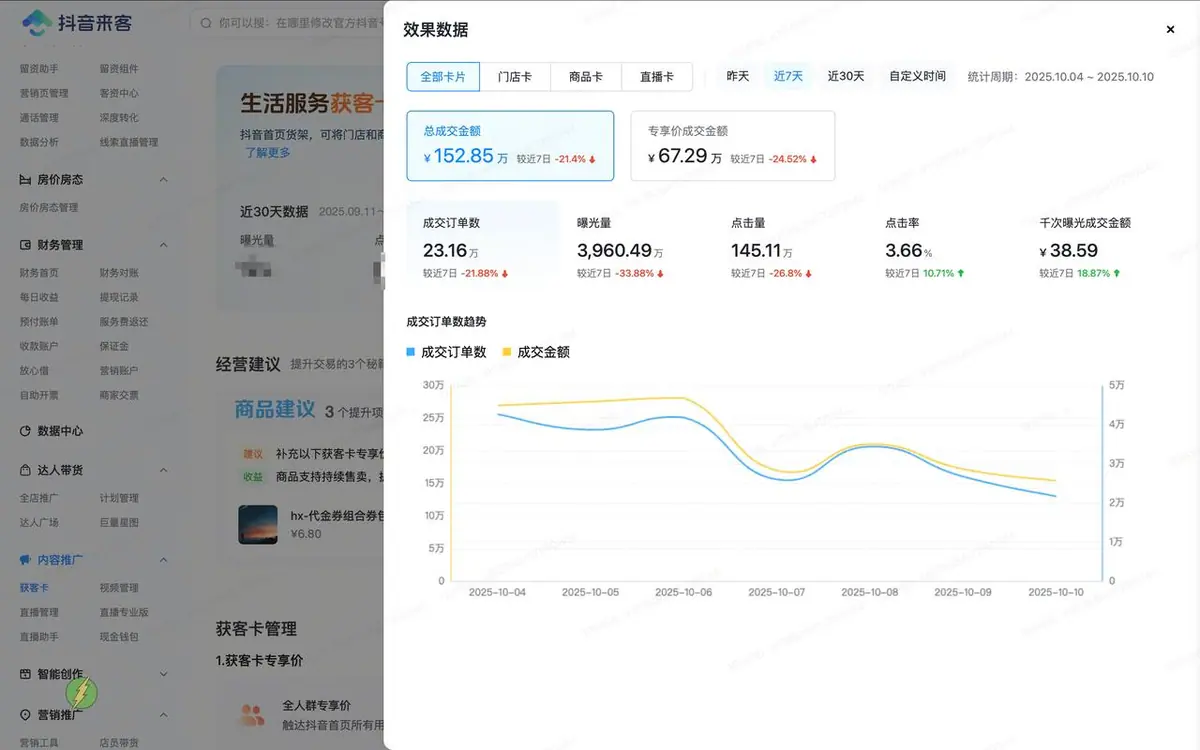The width and height of the screenshot is (1200, 750).
Task: Open 达人广场 in the sidebar
Action: pyautogui.click(x=39, y=522)
